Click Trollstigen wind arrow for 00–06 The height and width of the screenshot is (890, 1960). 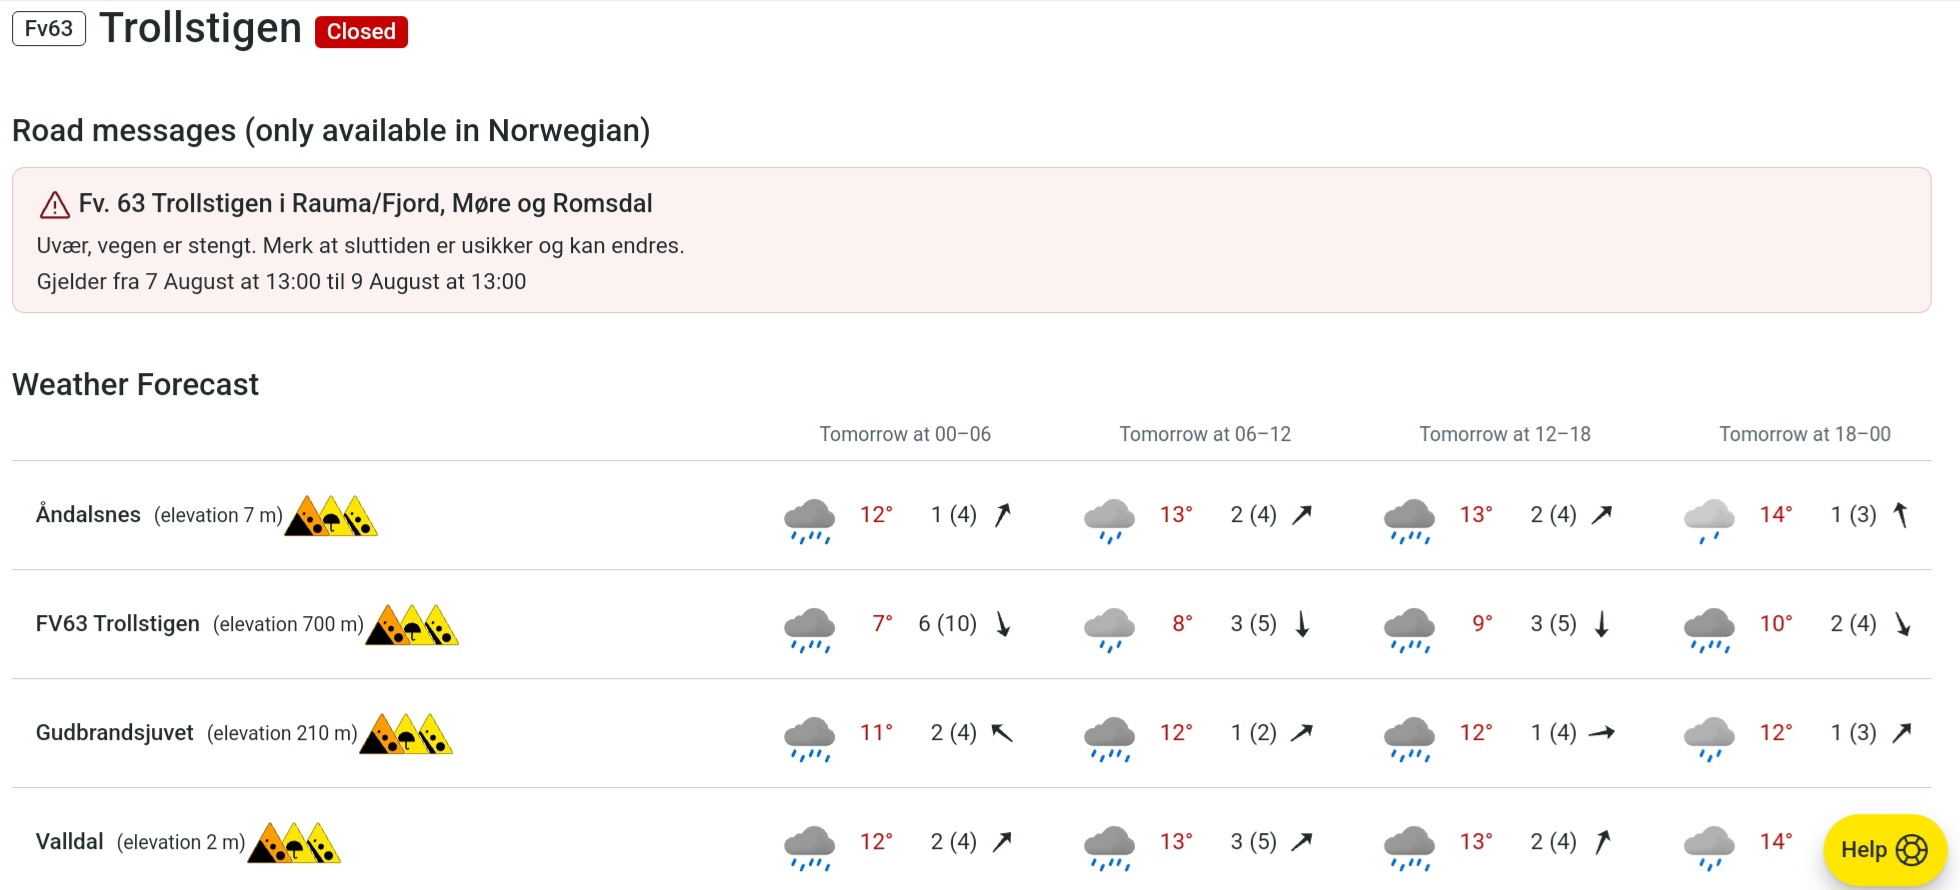[1003, 624]
